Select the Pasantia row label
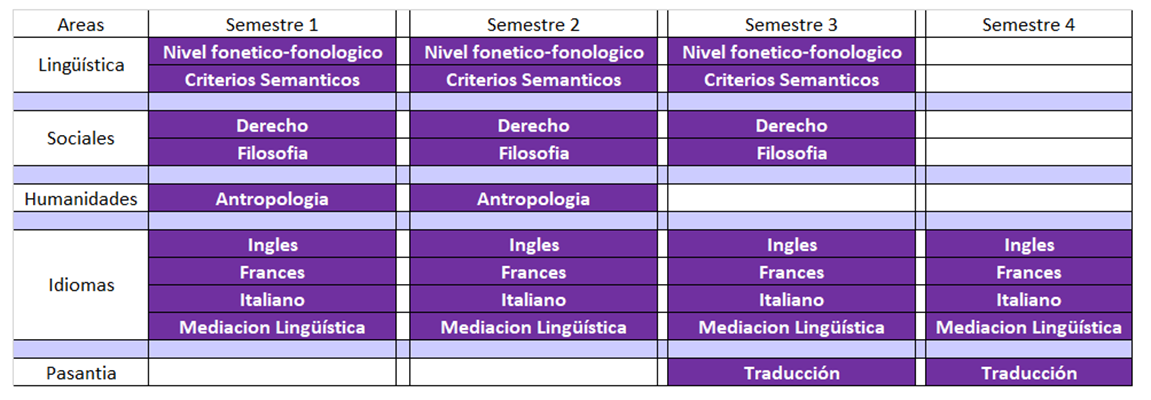This screenshot has height=400, width=1151. pos(81,373)
